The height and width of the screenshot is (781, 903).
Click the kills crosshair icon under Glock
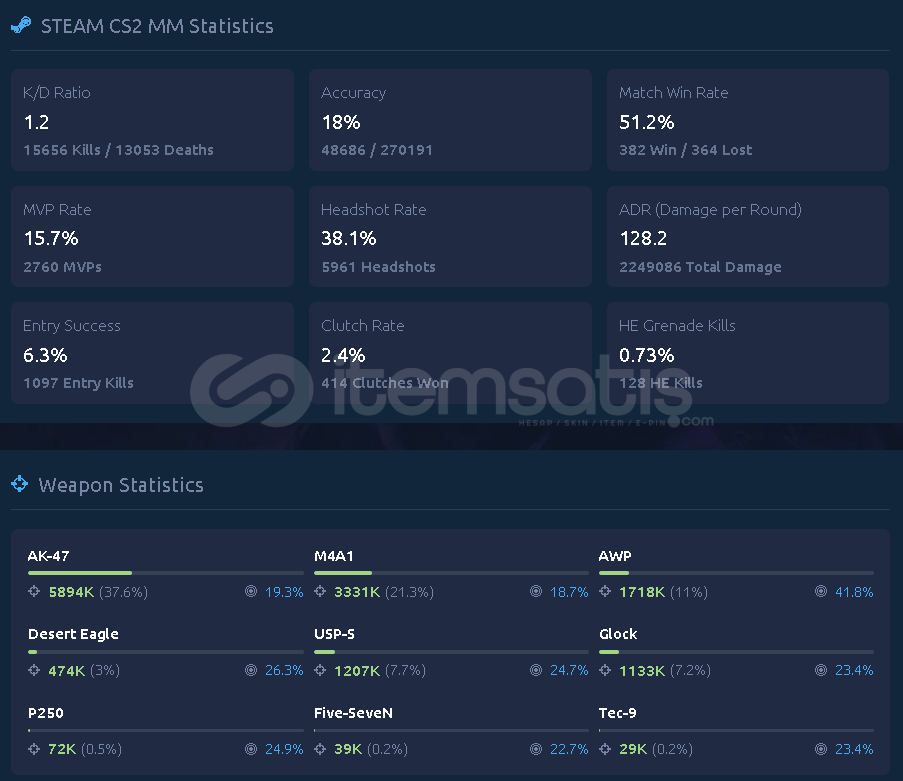(x=605, y=670)
